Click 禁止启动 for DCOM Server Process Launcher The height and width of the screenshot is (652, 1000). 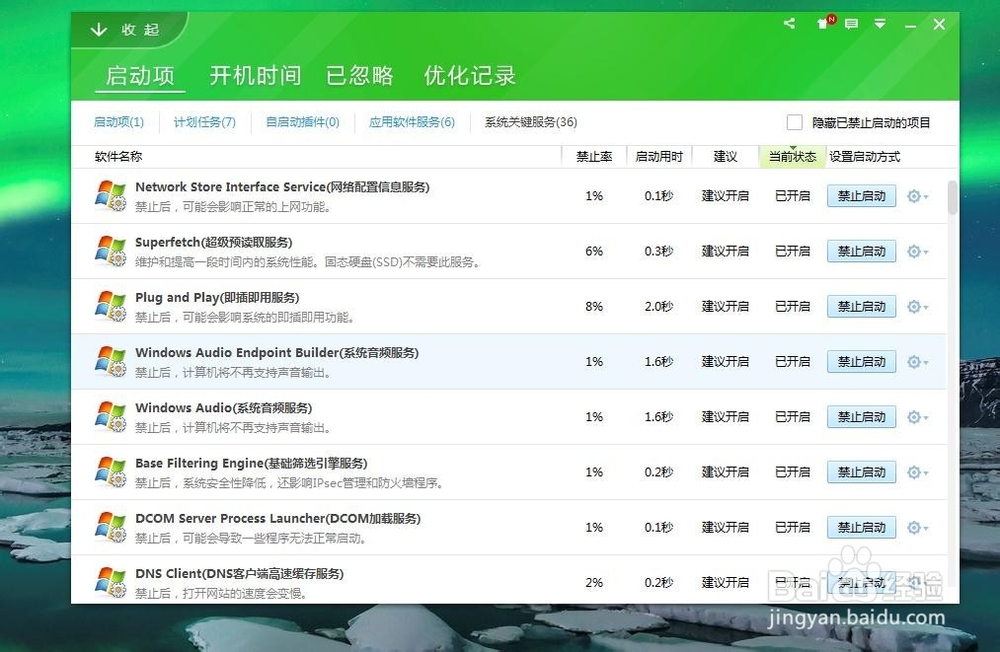click(x=861, y=528)
